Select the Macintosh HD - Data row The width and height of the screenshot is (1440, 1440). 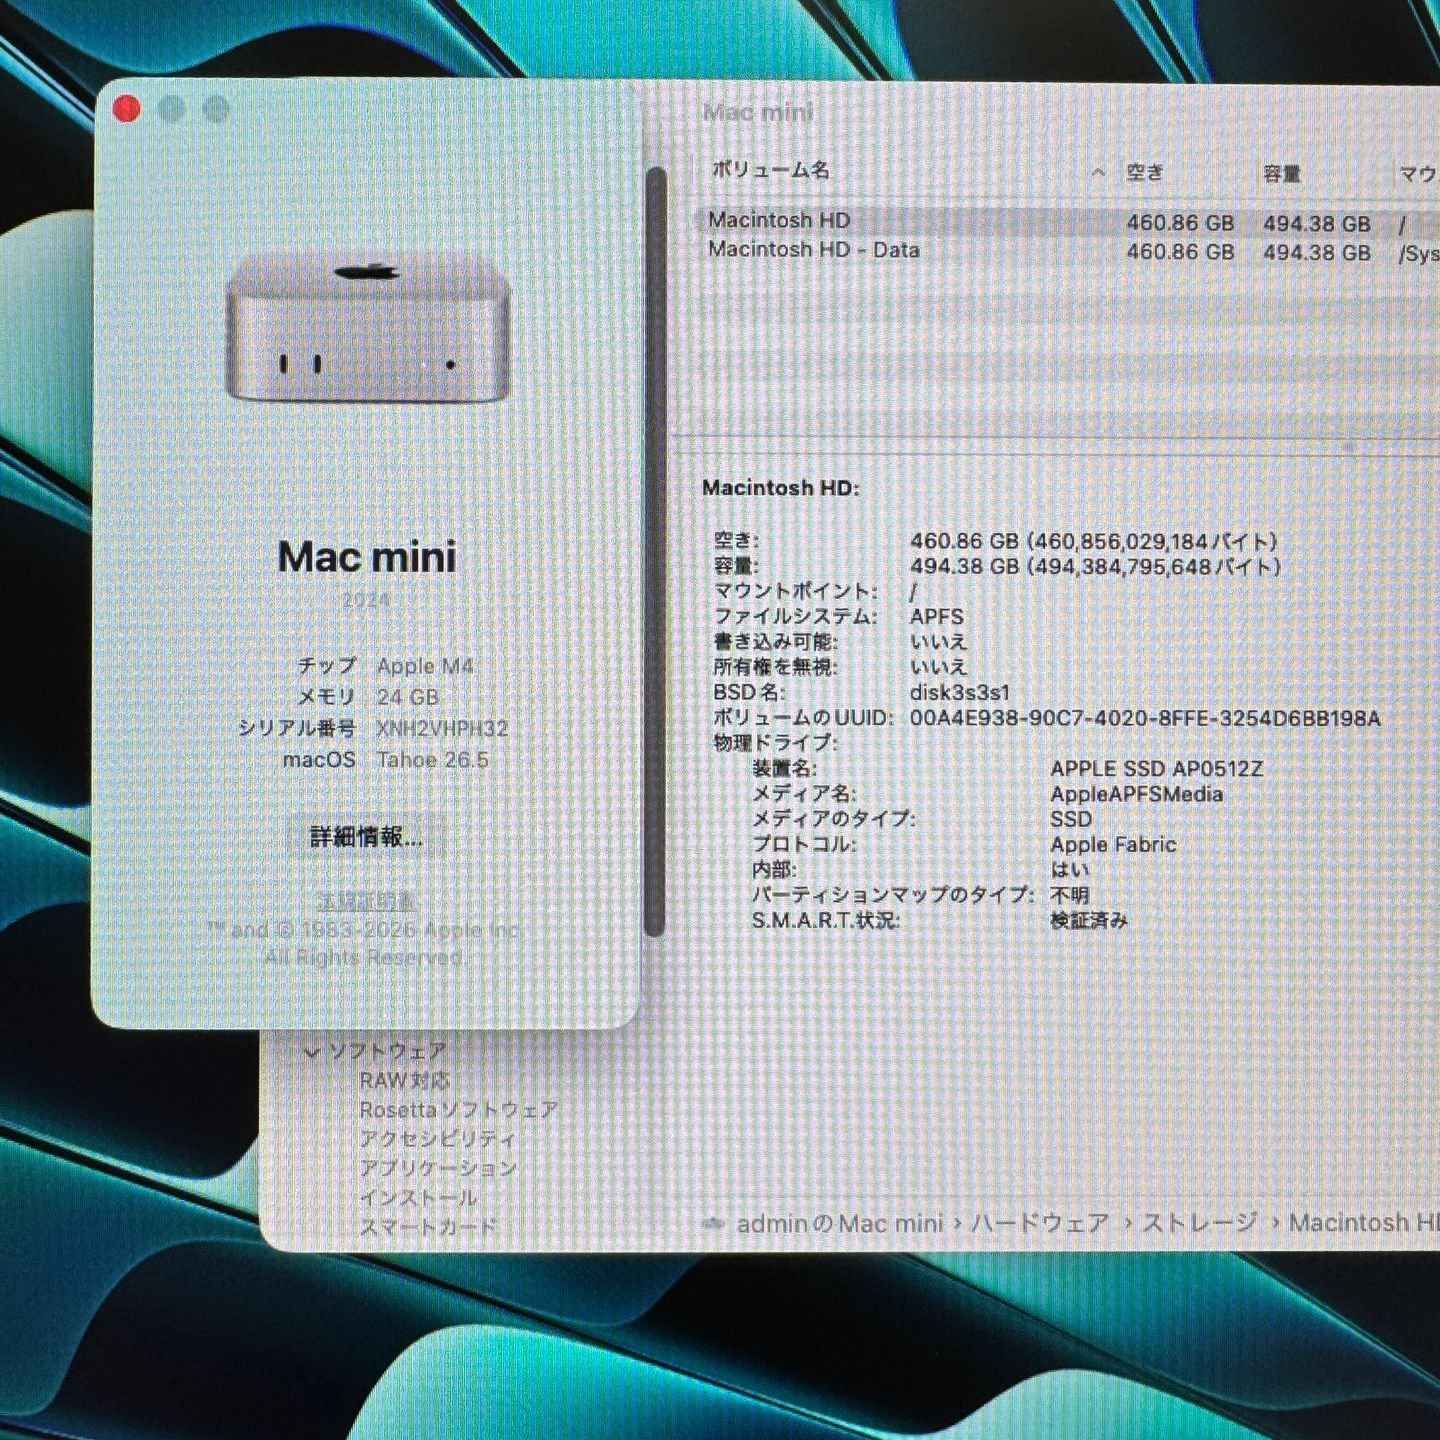[1068, 250]
